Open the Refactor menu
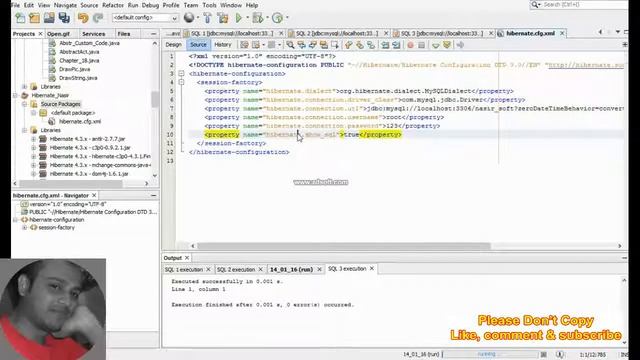 tap(113, 5)
